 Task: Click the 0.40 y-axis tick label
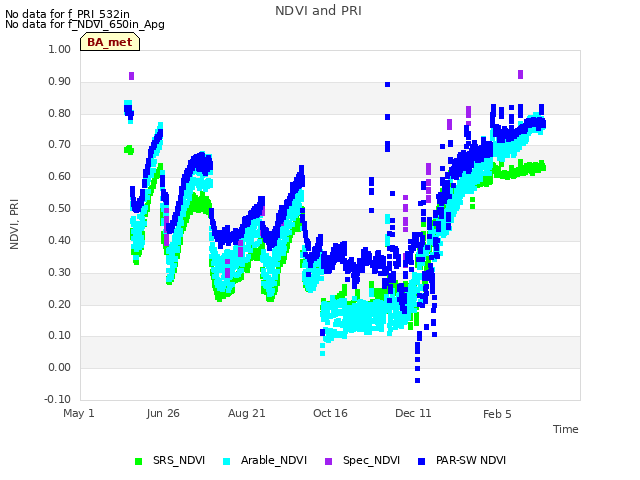[60, 240]
